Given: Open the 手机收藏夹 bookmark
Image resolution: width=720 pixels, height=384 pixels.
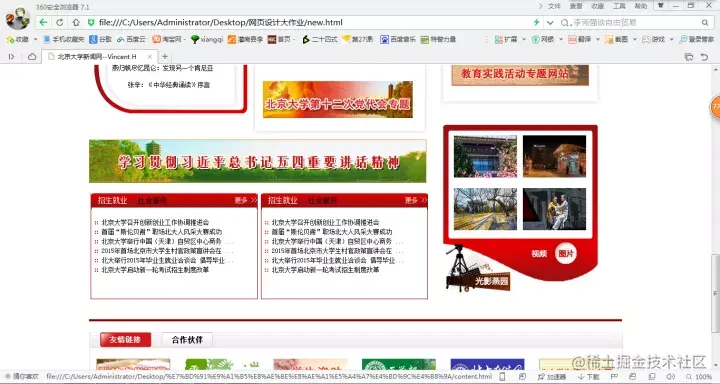Looking at the screenshot, I should point(64,40).
